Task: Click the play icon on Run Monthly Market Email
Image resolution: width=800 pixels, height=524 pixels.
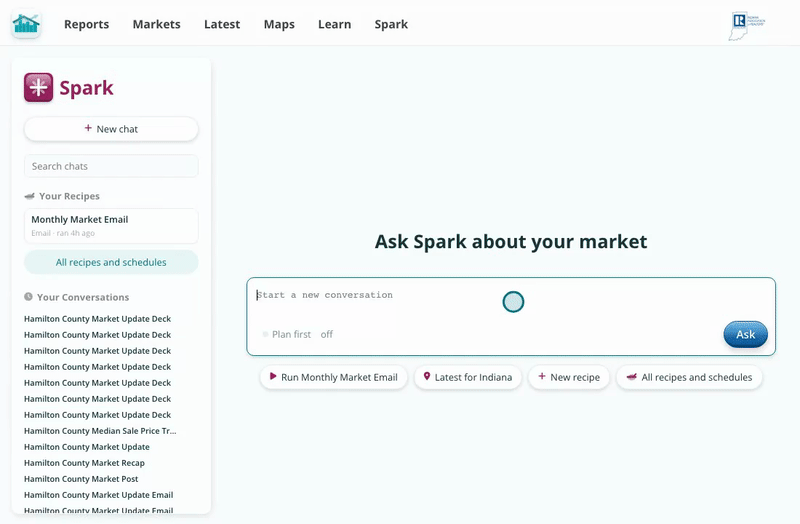Action: [273, 377]
